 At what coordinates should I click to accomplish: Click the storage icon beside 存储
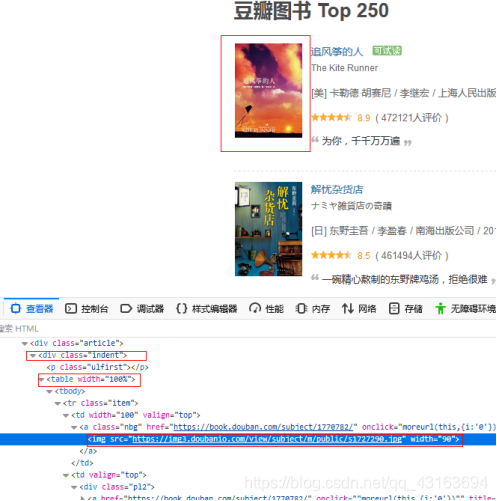(394, 308)
